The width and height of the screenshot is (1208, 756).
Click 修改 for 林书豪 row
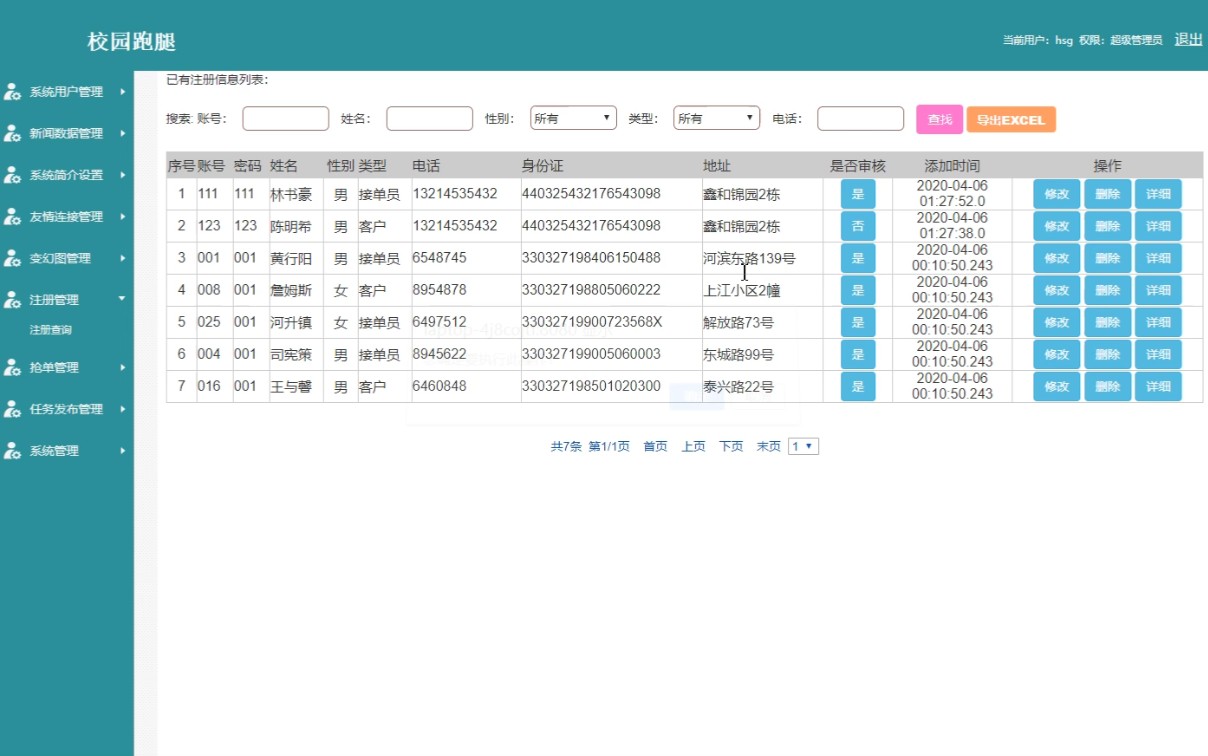pos(1056,194)
